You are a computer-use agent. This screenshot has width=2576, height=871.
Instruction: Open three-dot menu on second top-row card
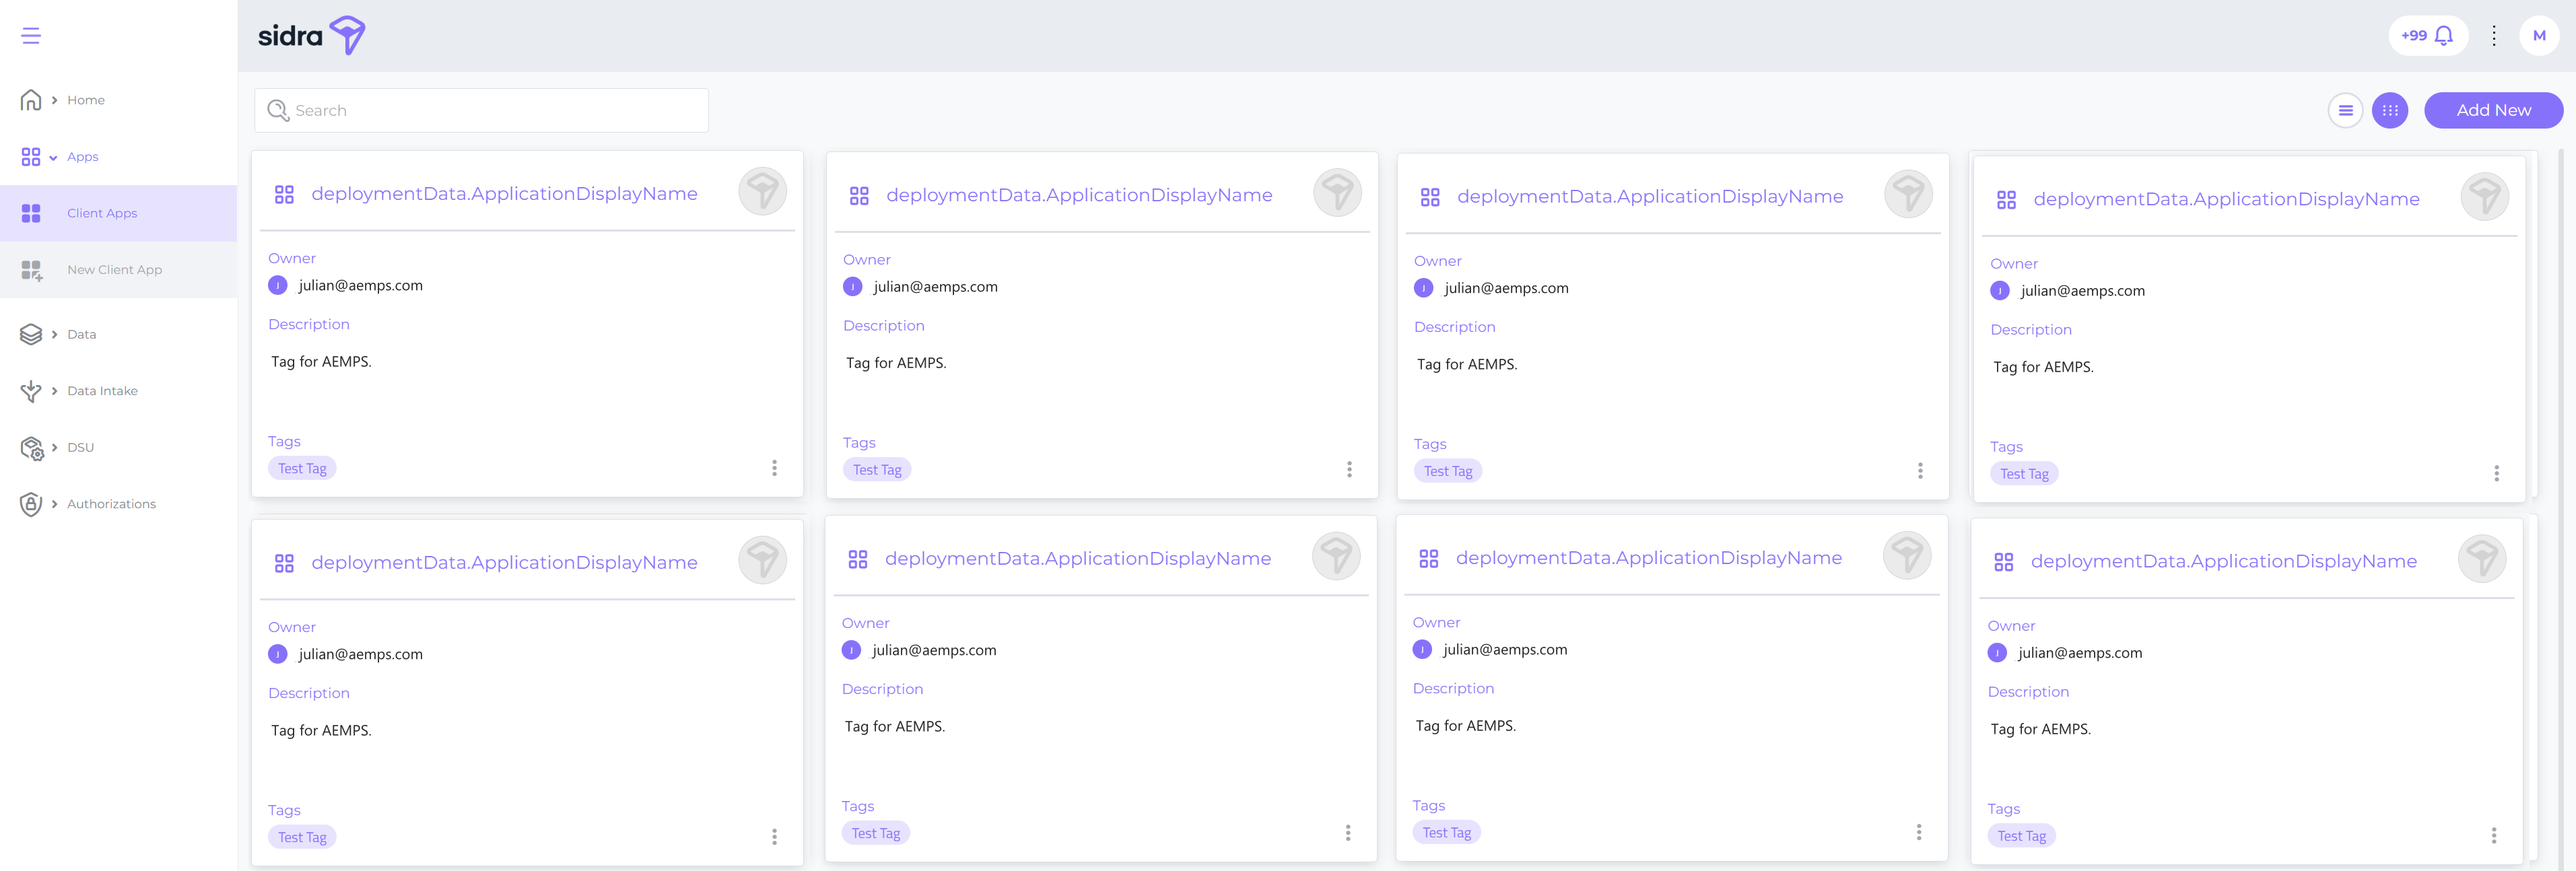[x=1349, y=469]
